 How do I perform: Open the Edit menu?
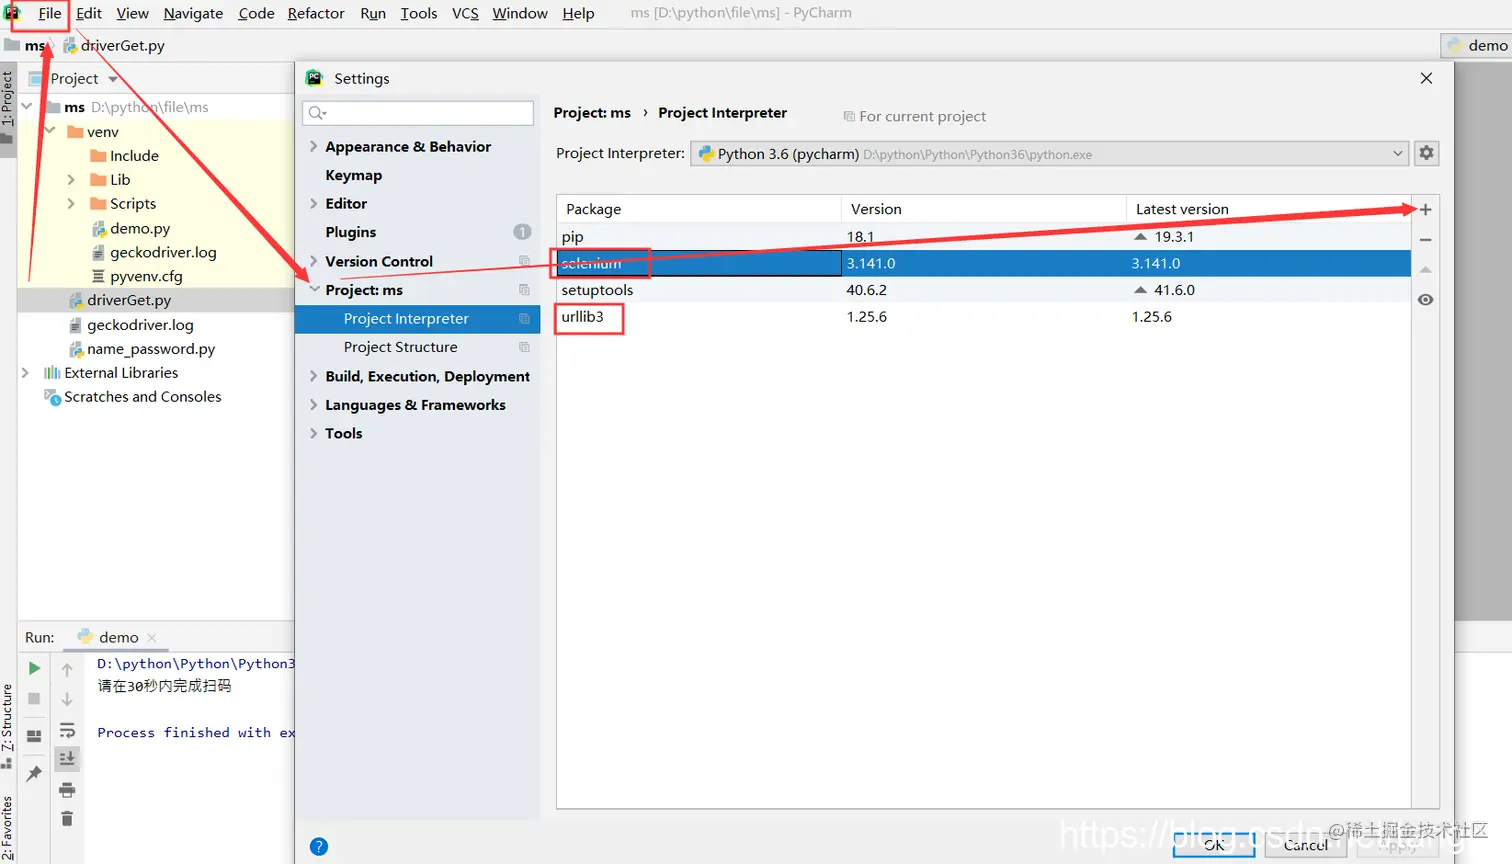89,13
